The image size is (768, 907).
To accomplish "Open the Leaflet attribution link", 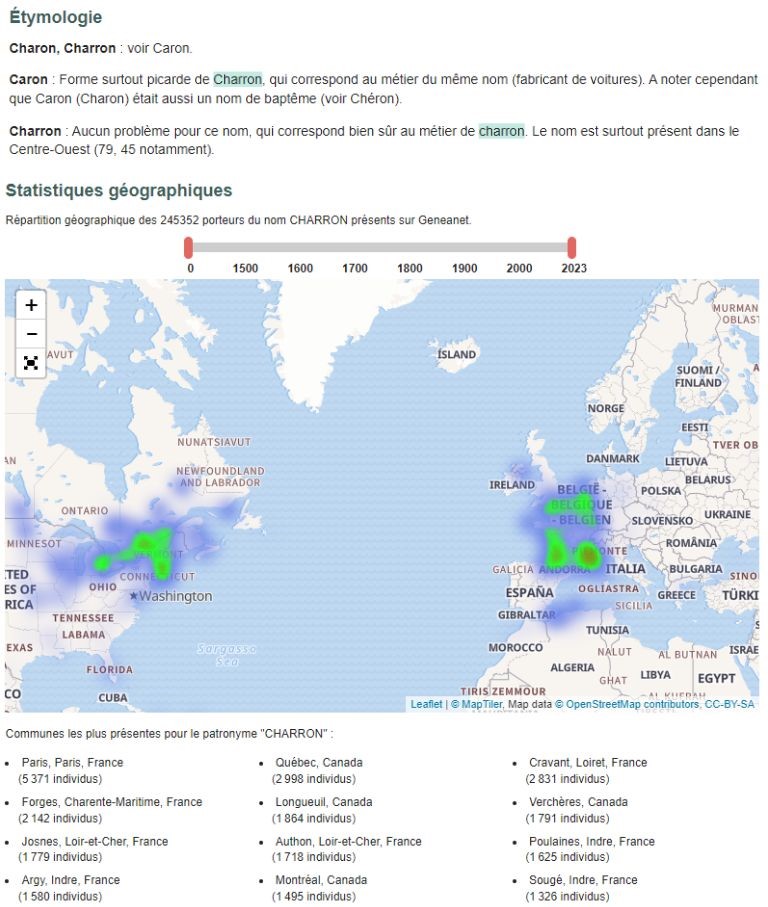I will (426, 704).
